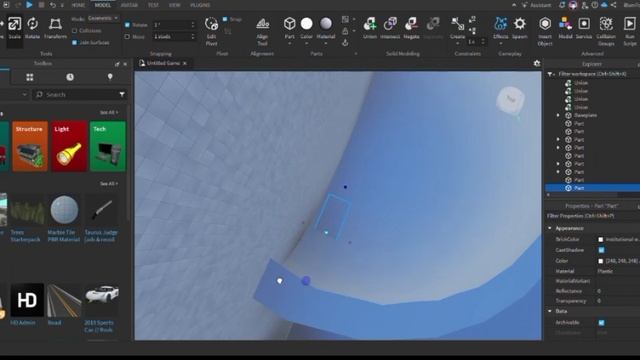Viewport: 640px width, 360px height.
Task: Toggle the Collisions checkbox
Action: 74,31
